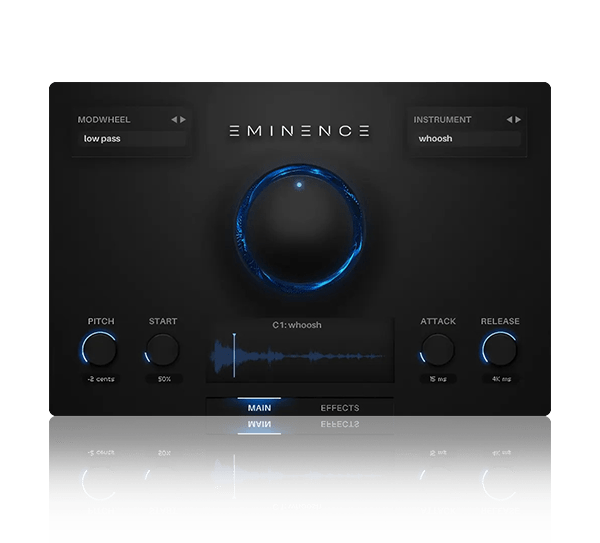
Task: Select previous instrument with left arrow
Action: click(x=509, y=120)
